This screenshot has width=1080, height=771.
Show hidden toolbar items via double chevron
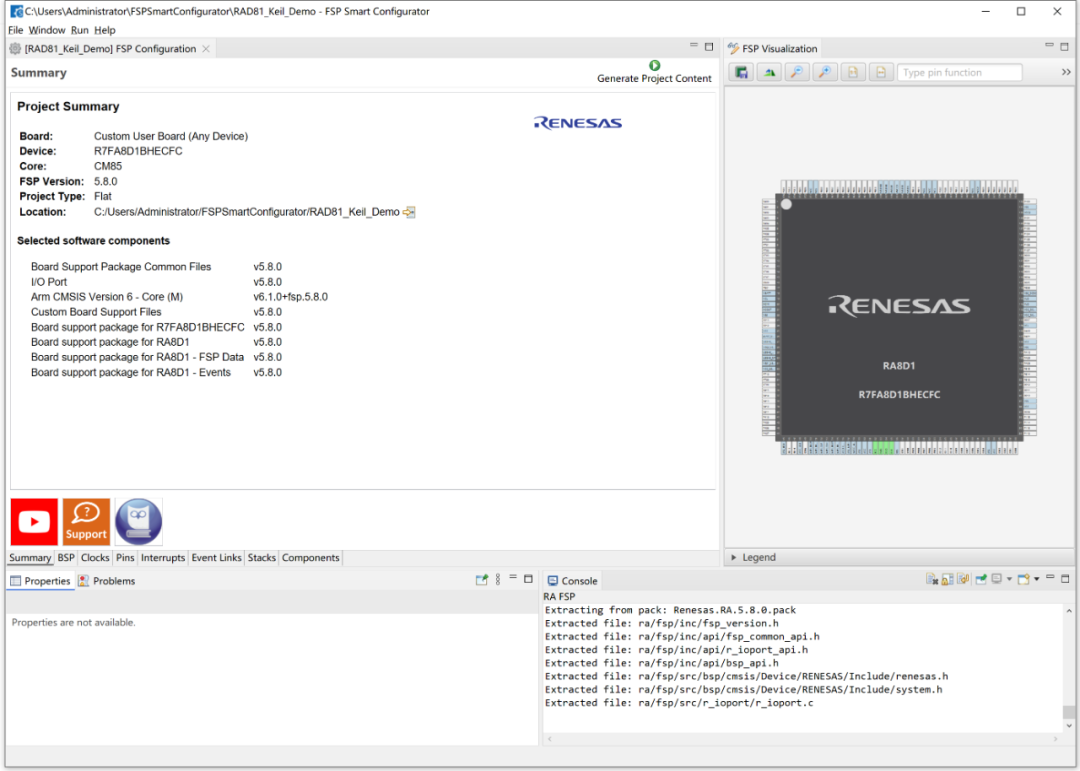(x=1066, y=72)
